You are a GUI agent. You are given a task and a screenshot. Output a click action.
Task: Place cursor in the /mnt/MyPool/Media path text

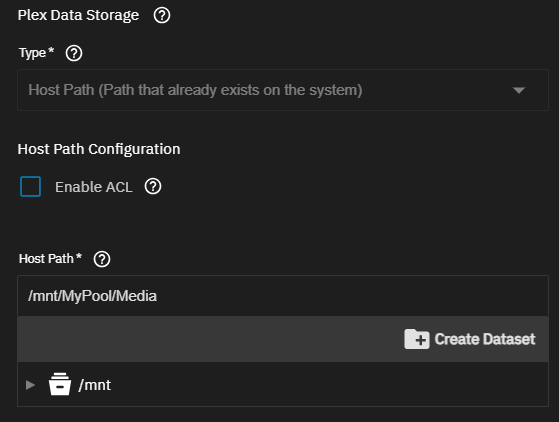(92, 296)
